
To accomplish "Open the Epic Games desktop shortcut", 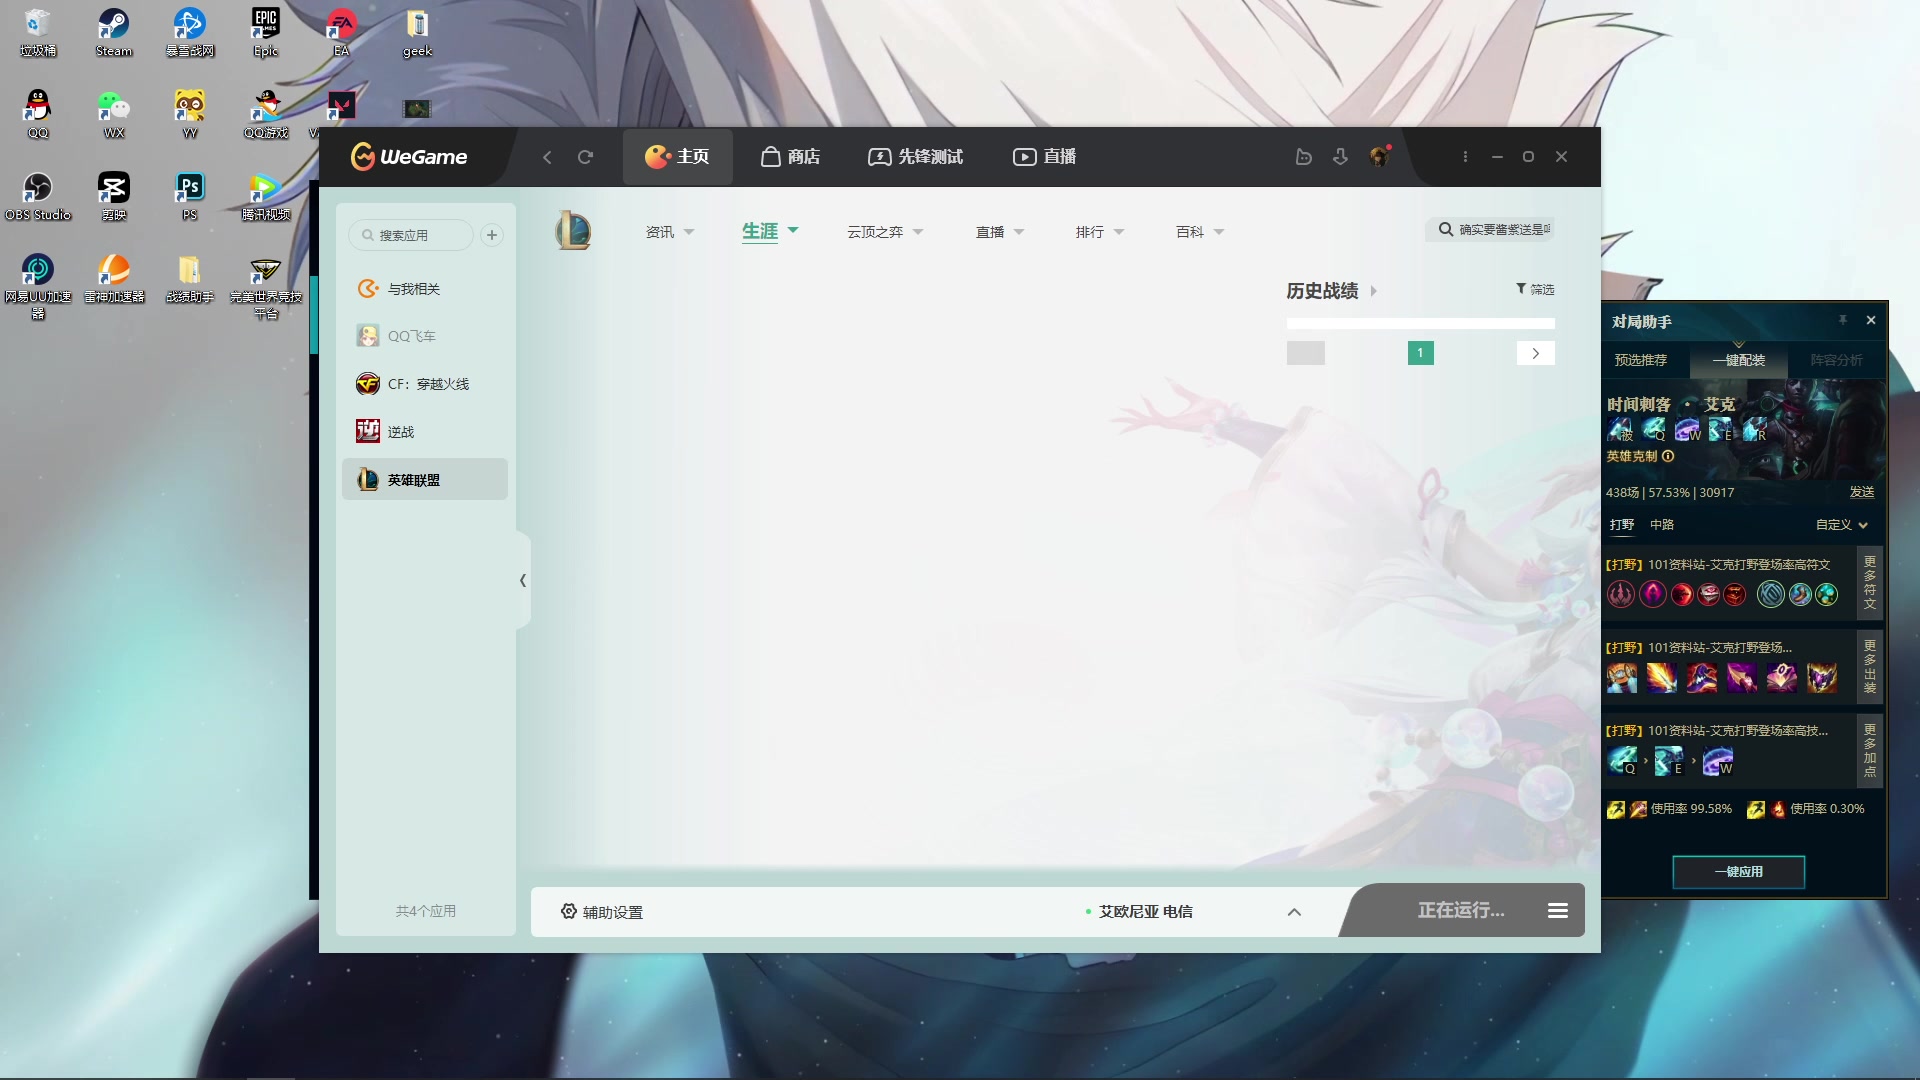I will point(265,32).
